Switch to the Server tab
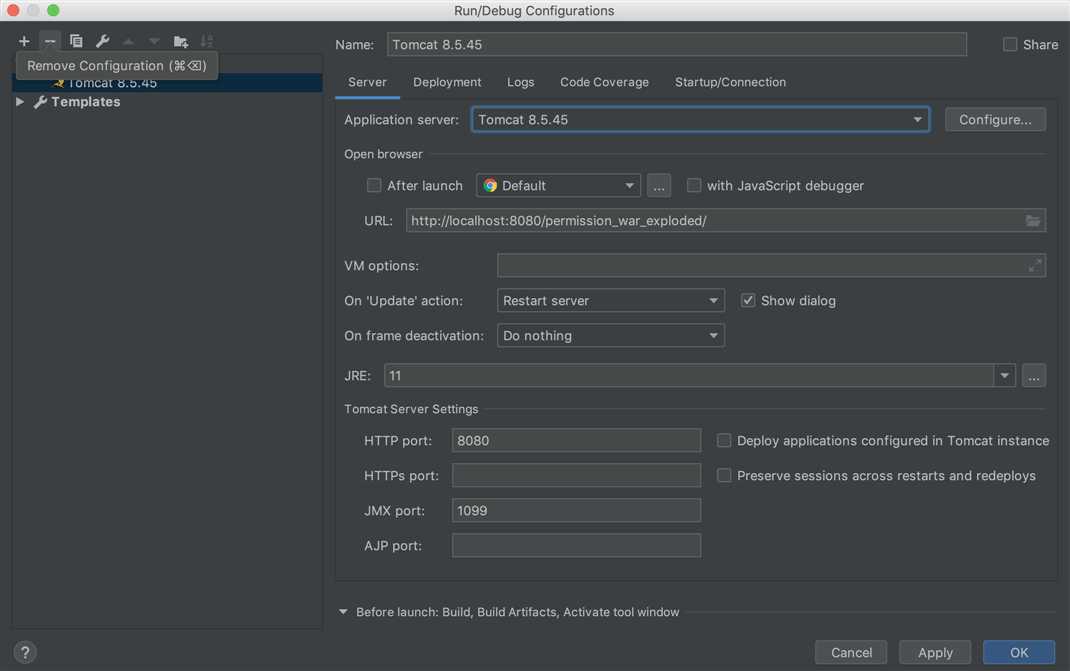This screenshot has height=671, width=1070. (367, 82)
